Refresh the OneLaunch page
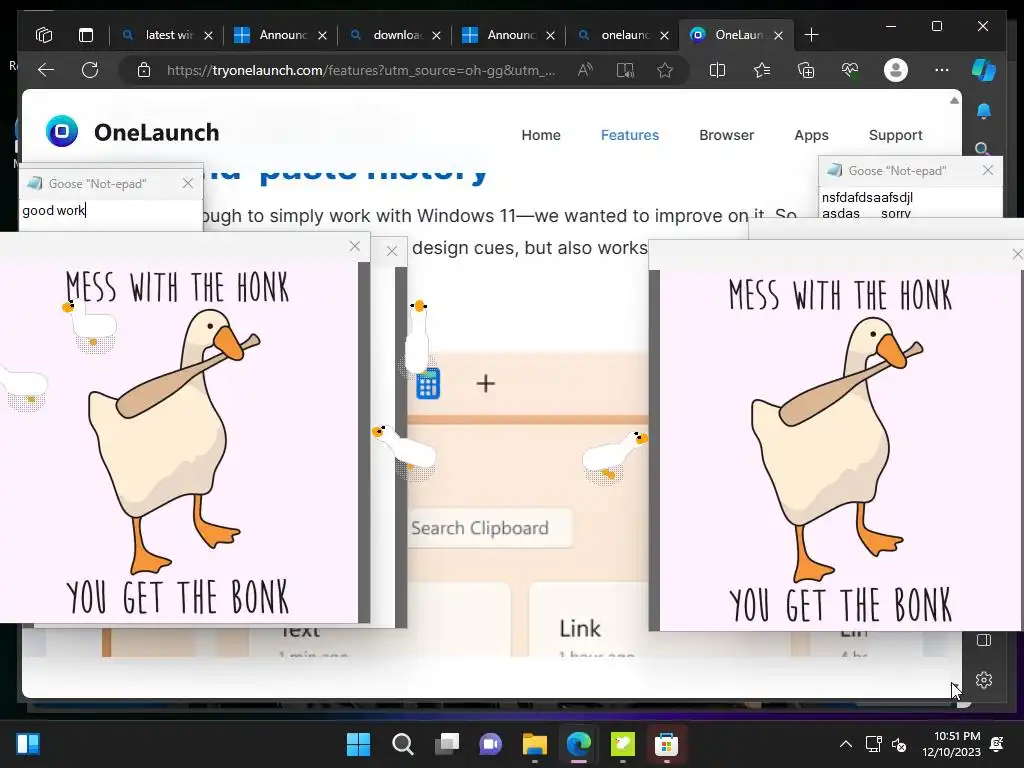1024x768 pixels. pos(90,70)
